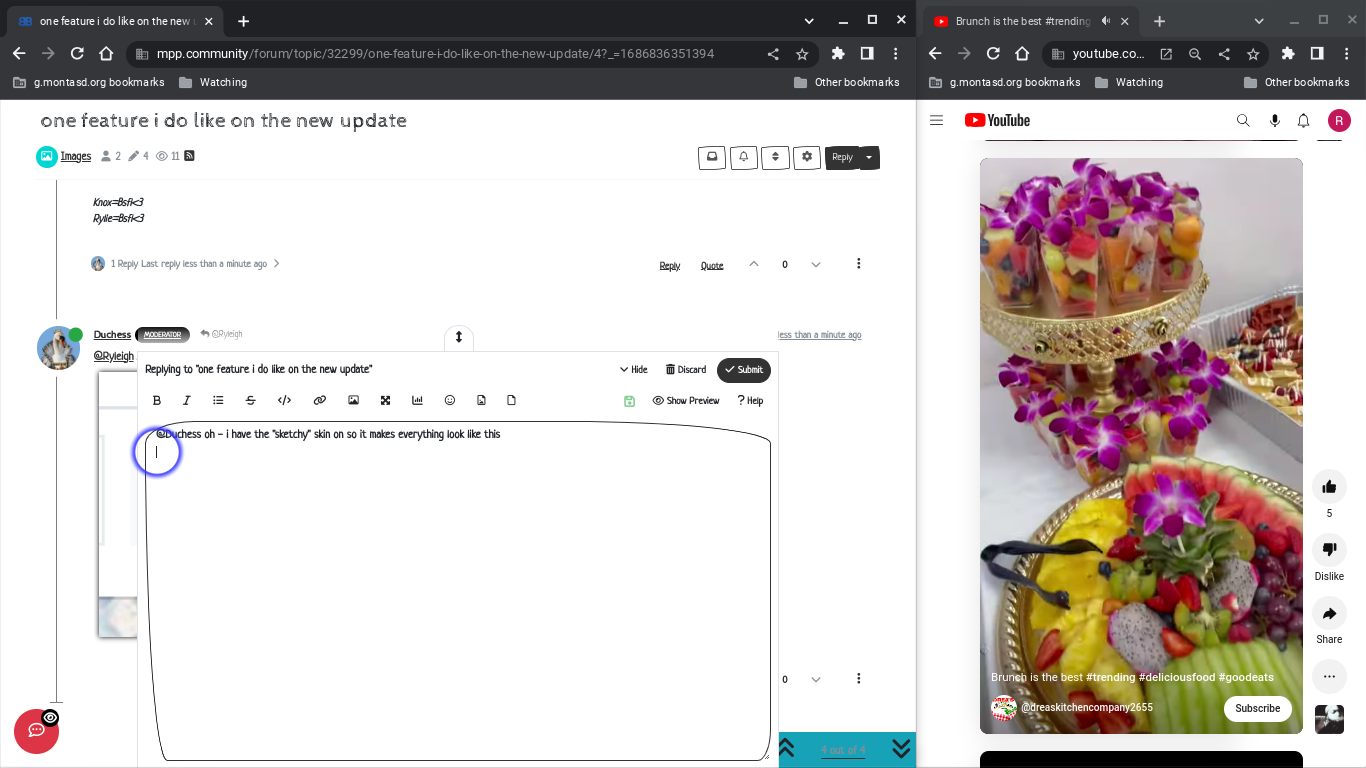Open first post's three-dot menu

(x=859, y=264)
